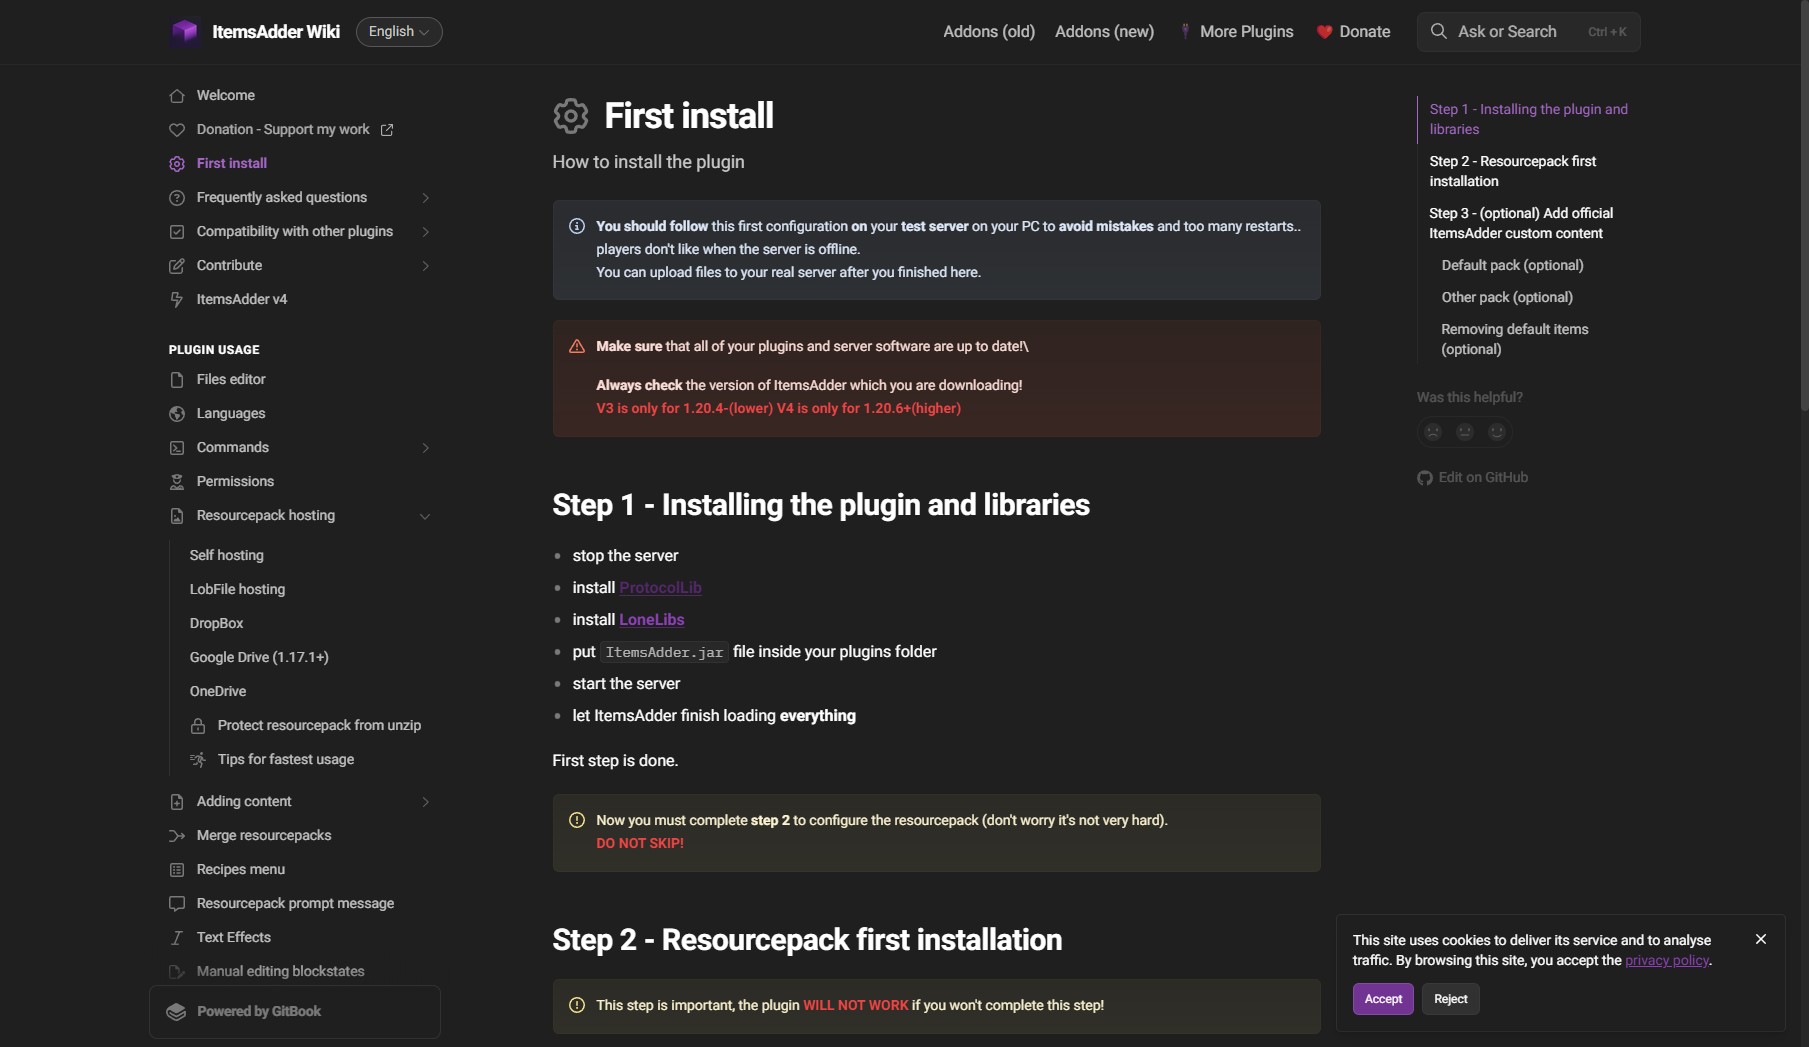Click Step 2 - Resourcepack first installation outline progress indicator

pyautogui.click(x=1512, y=171)
